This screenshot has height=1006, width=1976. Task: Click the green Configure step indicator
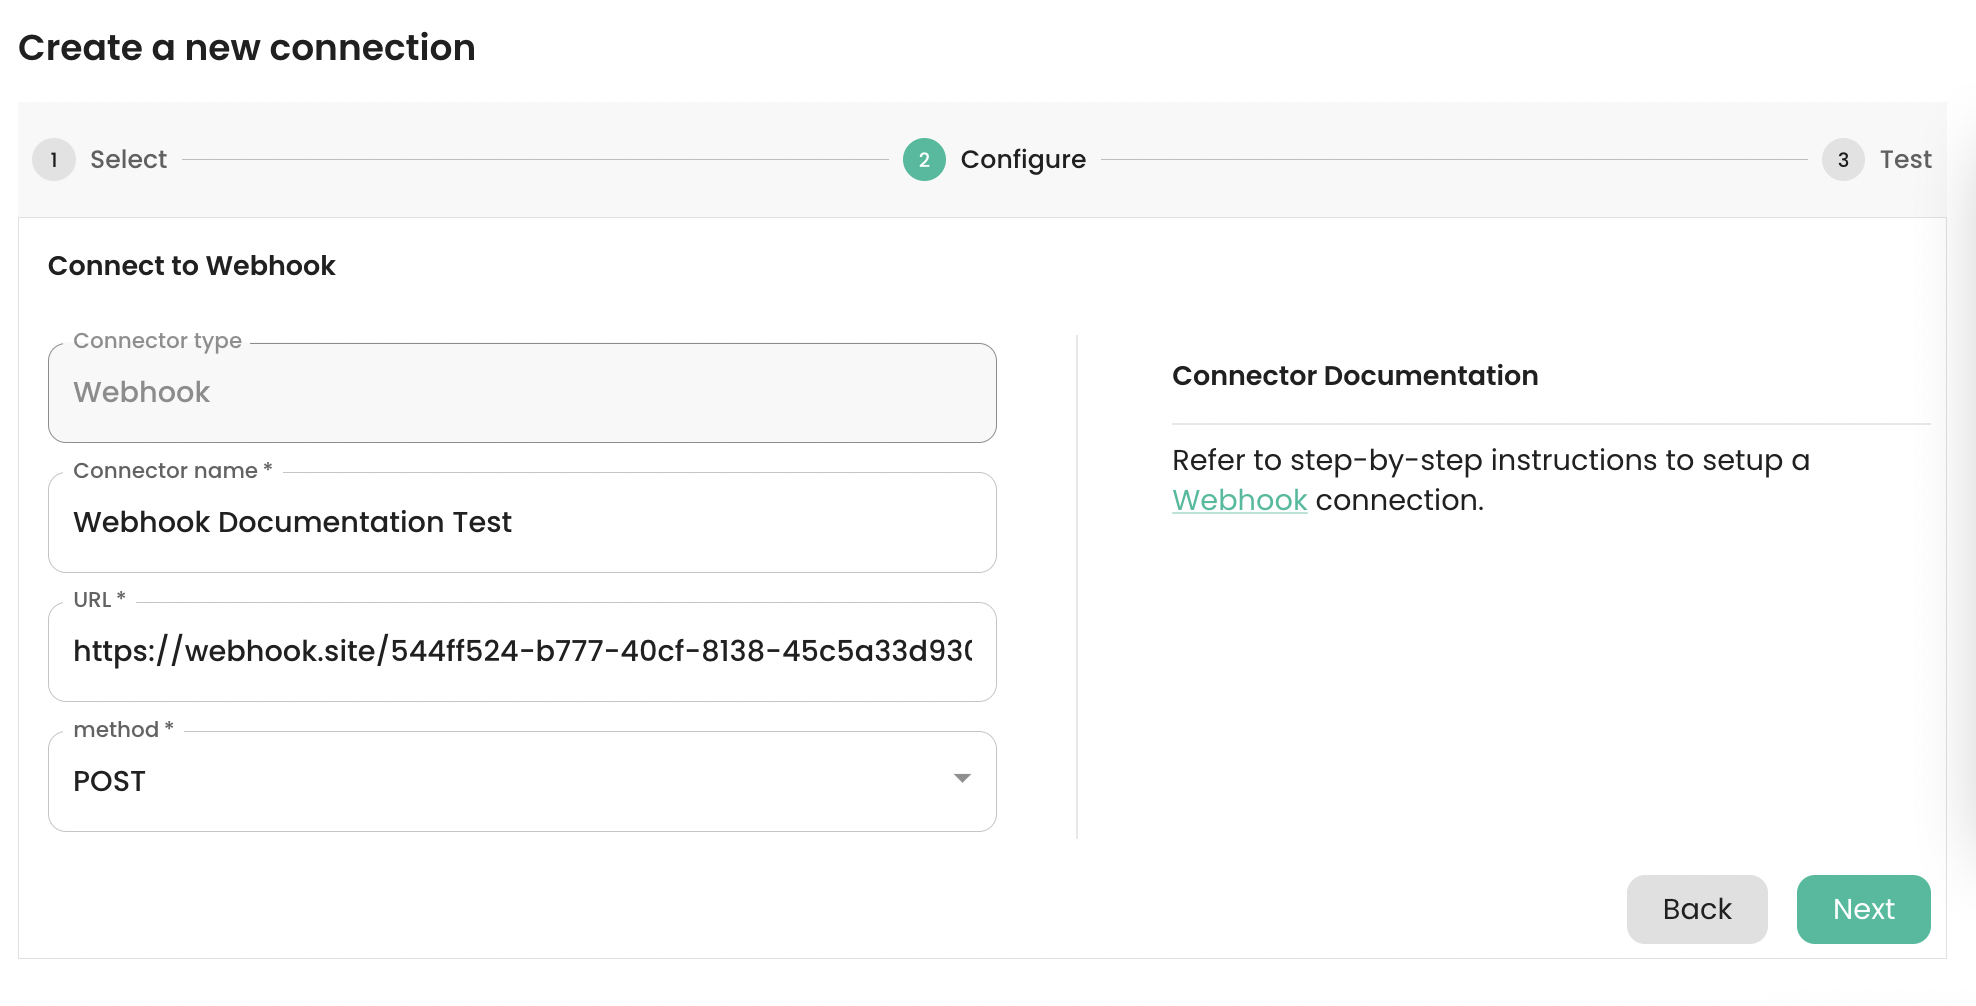pos(922,159)
